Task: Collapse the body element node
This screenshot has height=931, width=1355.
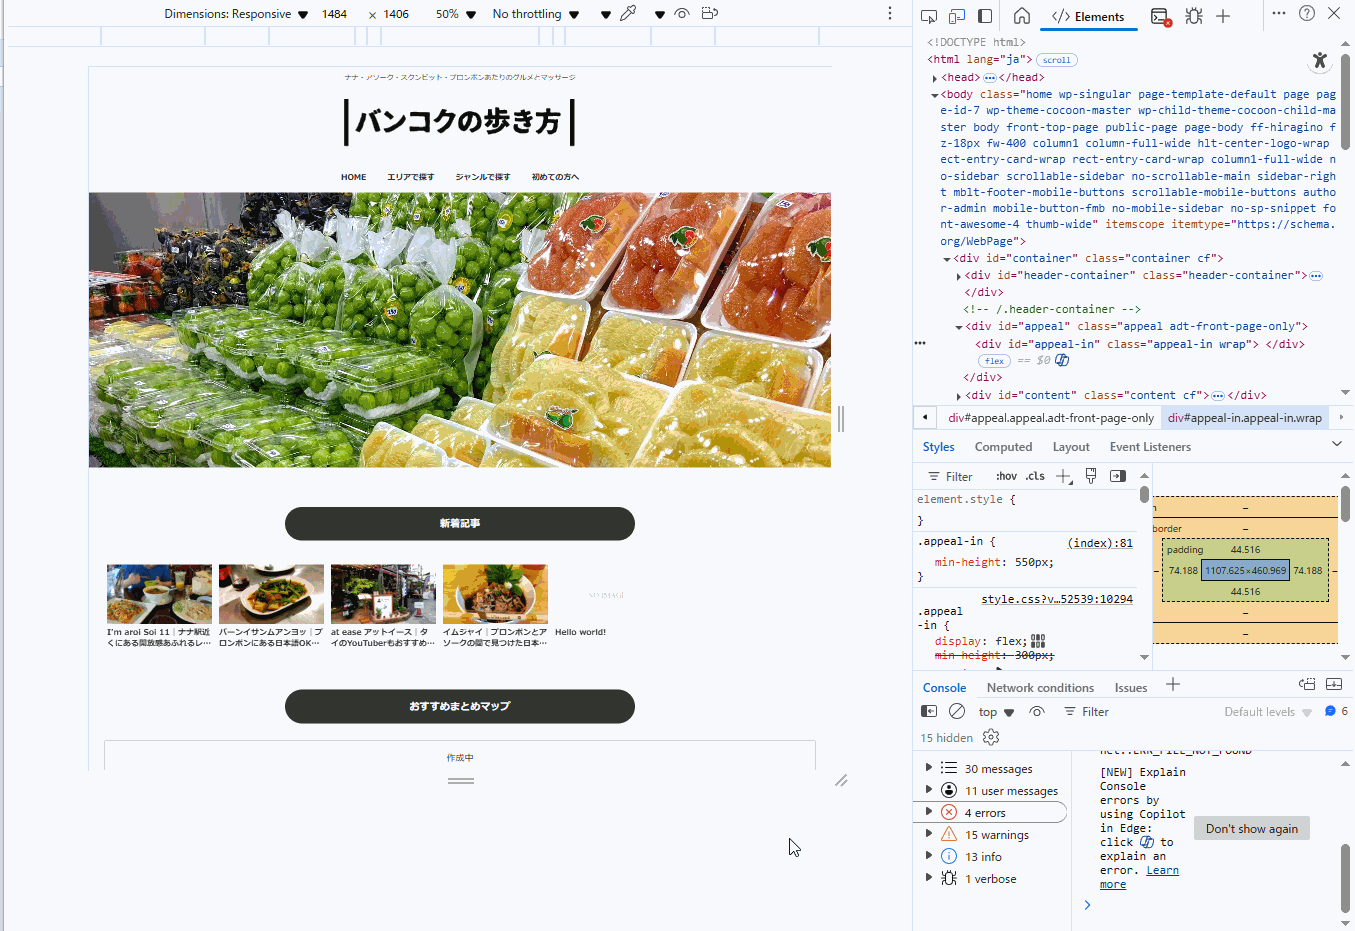Action: pyautogui.click(x=935, y=95)
